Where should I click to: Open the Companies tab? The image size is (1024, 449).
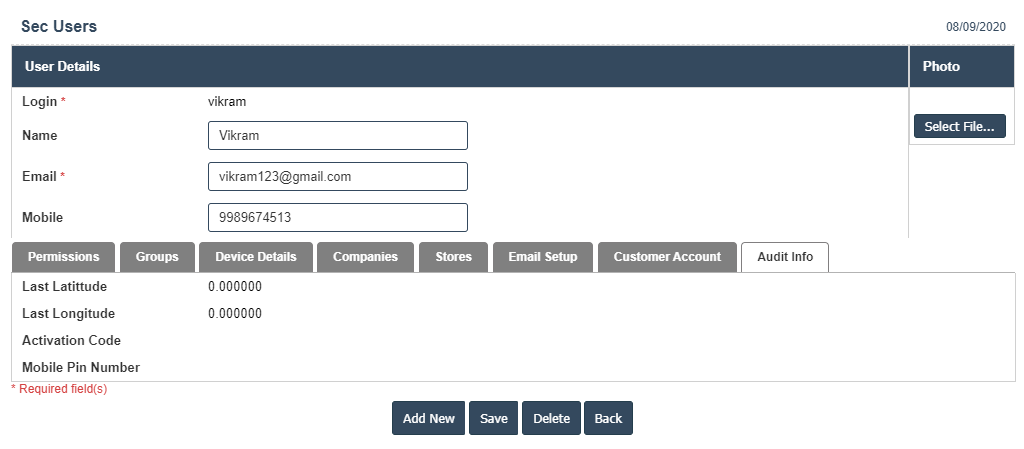click(x=365, y=257)
